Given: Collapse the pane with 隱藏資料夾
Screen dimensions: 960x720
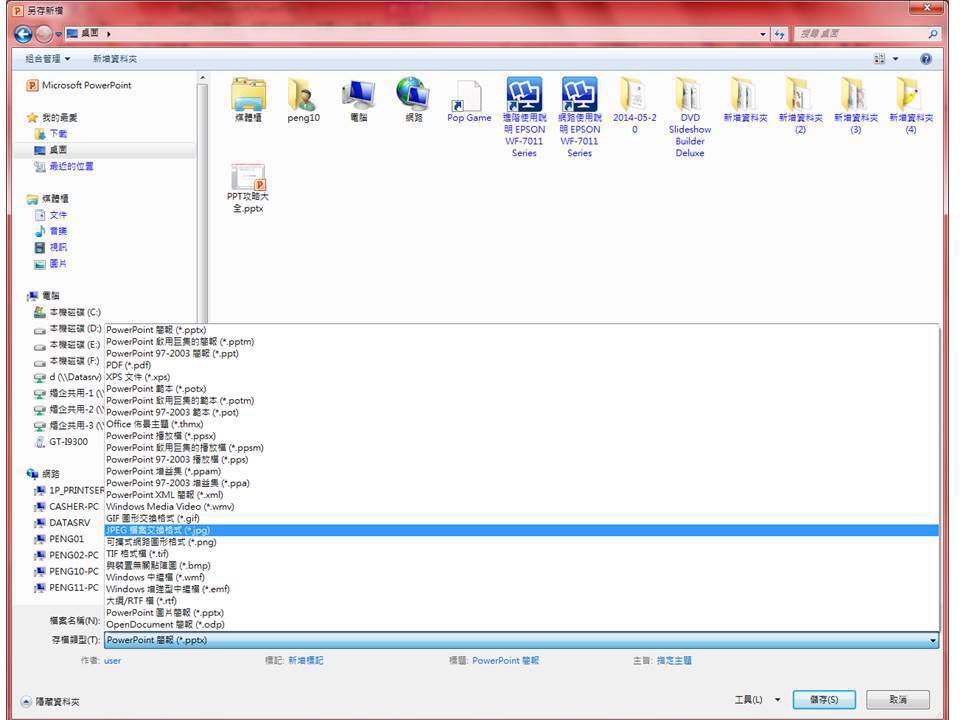Looking at the screenshot, I should click(50, 702).
